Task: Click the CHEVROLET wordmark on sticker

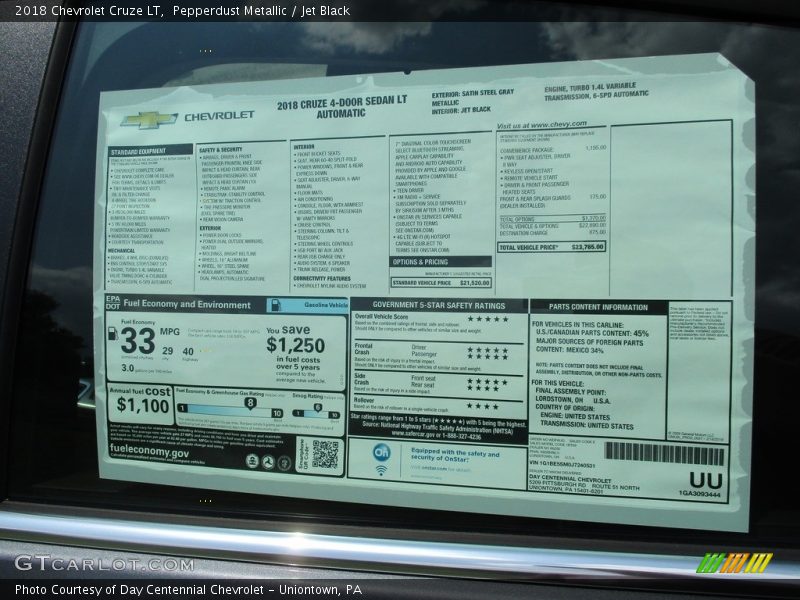Action: (x=219, y=115)
